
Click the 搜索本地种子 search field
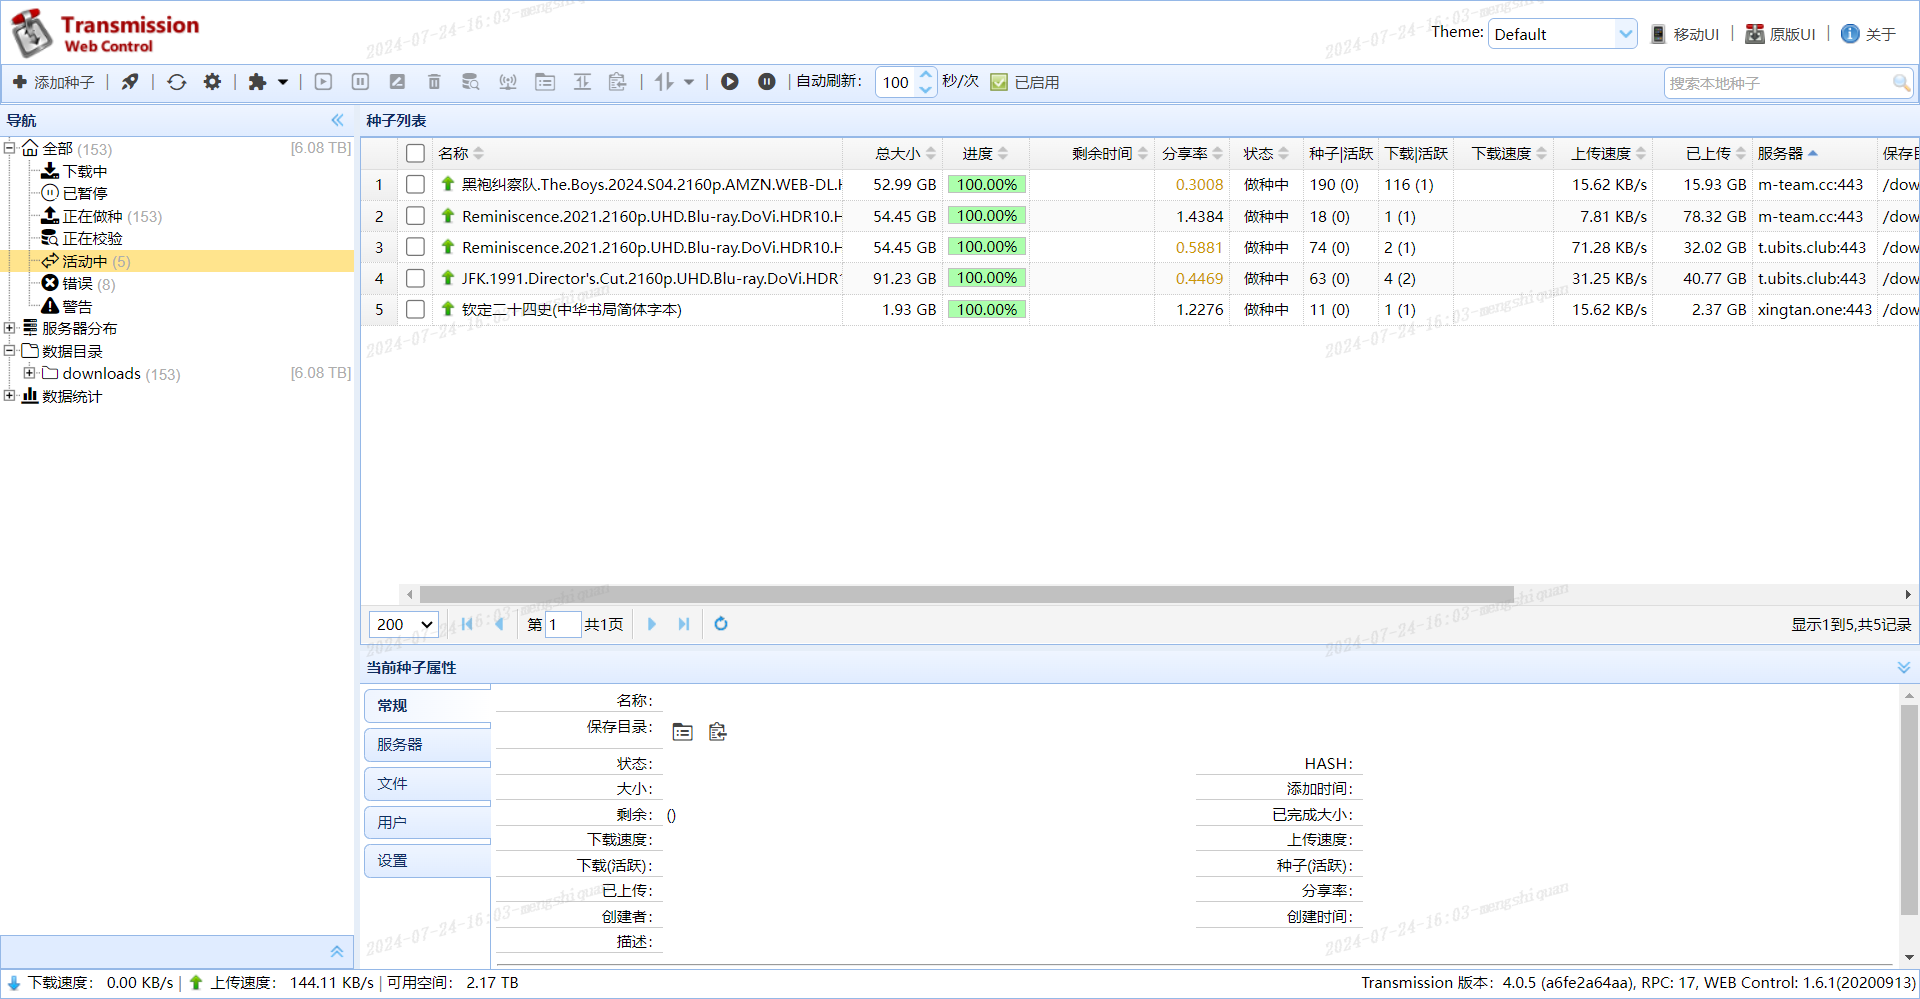click(1778, 83)
